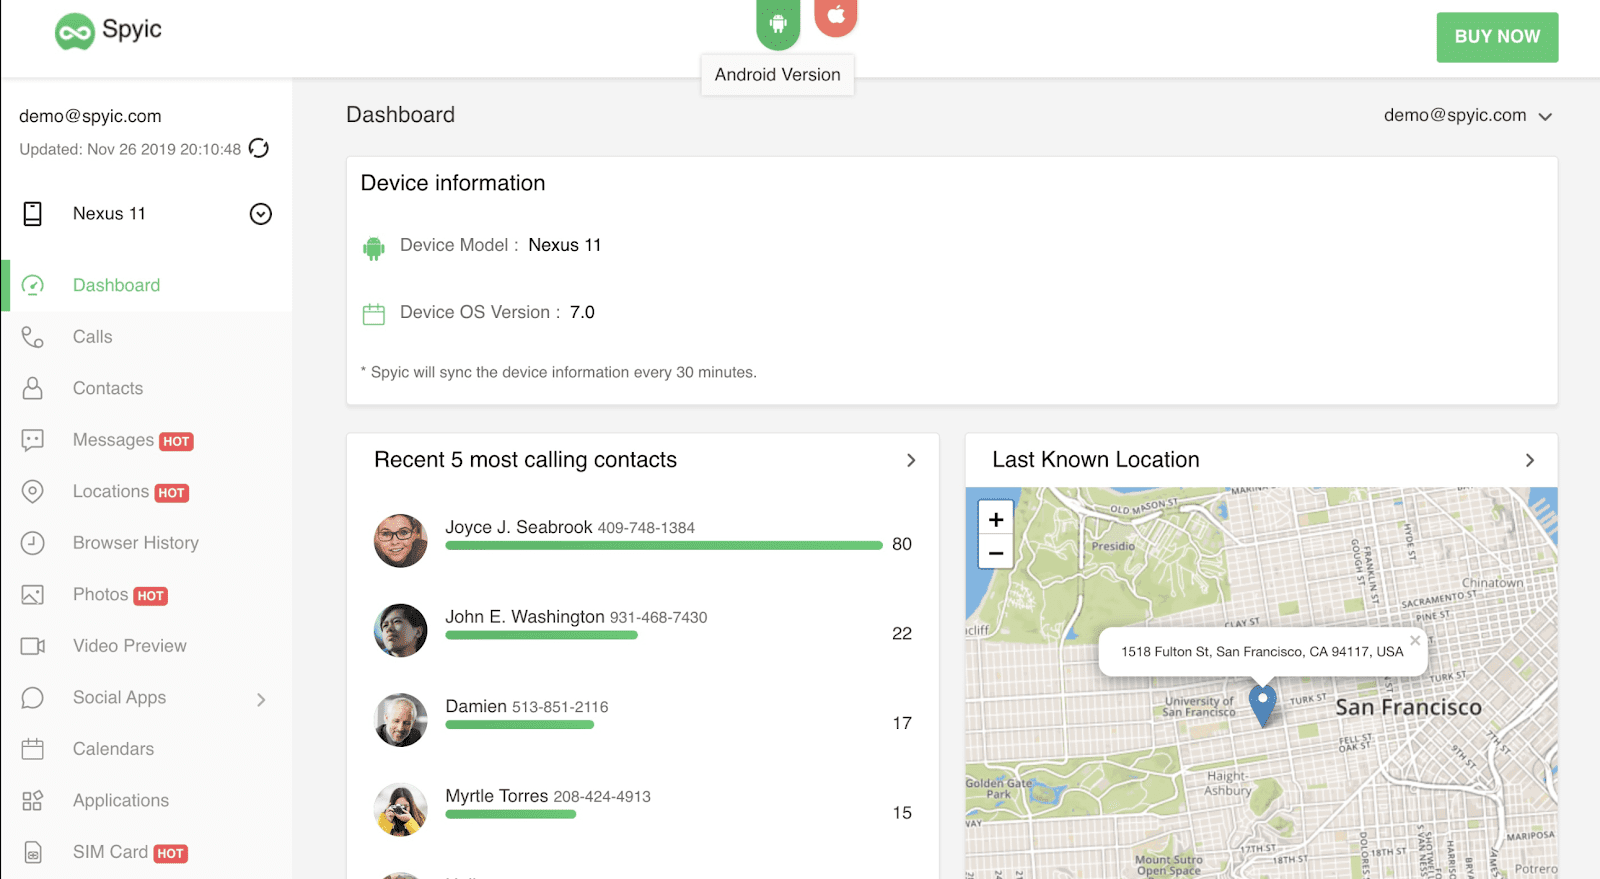
Task: Zoom out on the map
Action: (x=996, y=552)
